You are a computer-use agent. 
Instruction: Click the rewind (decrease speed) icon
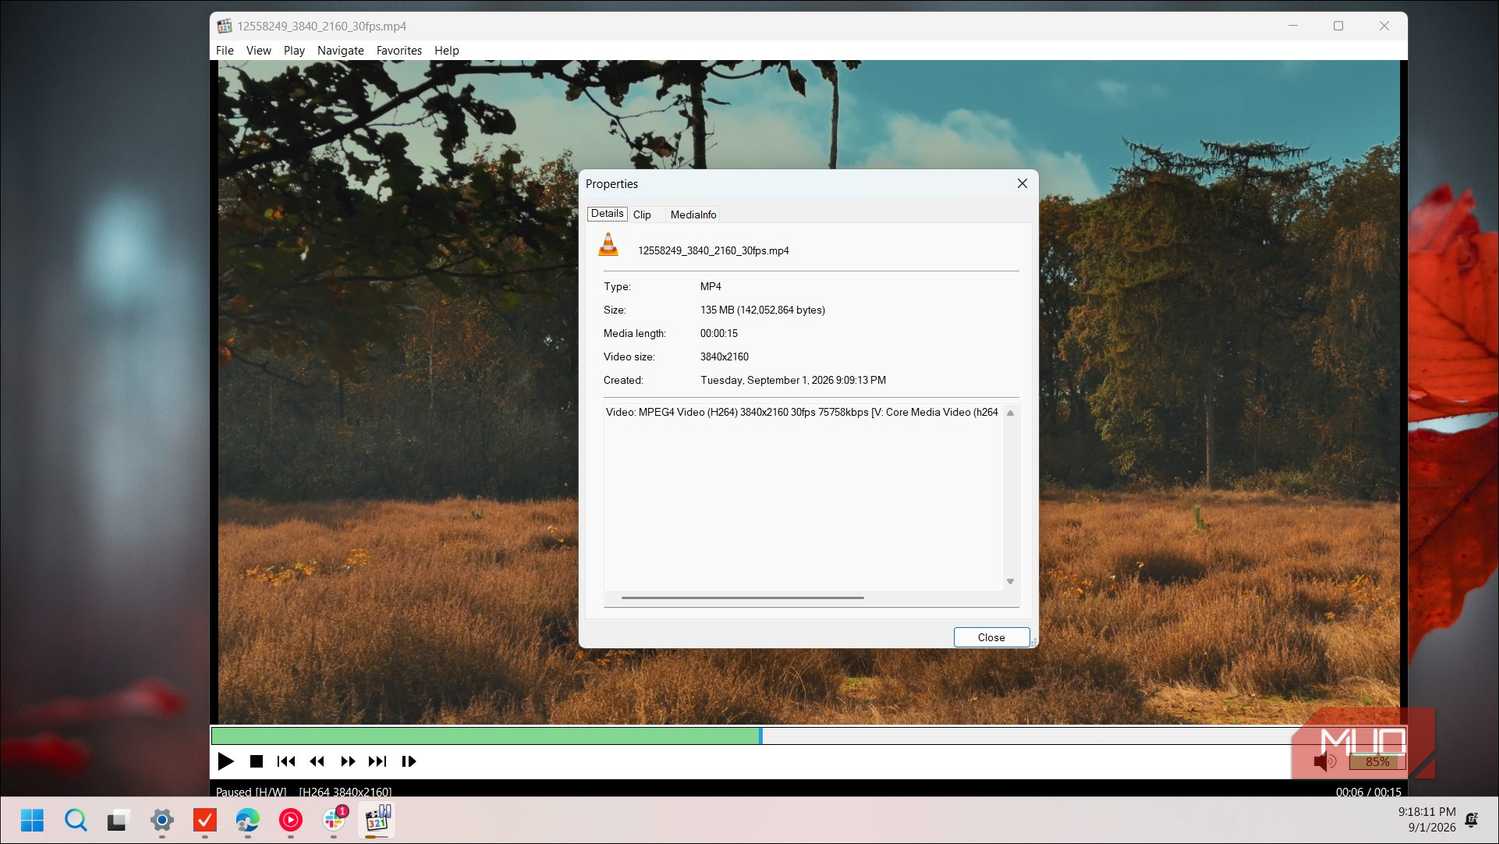point(317,761)
